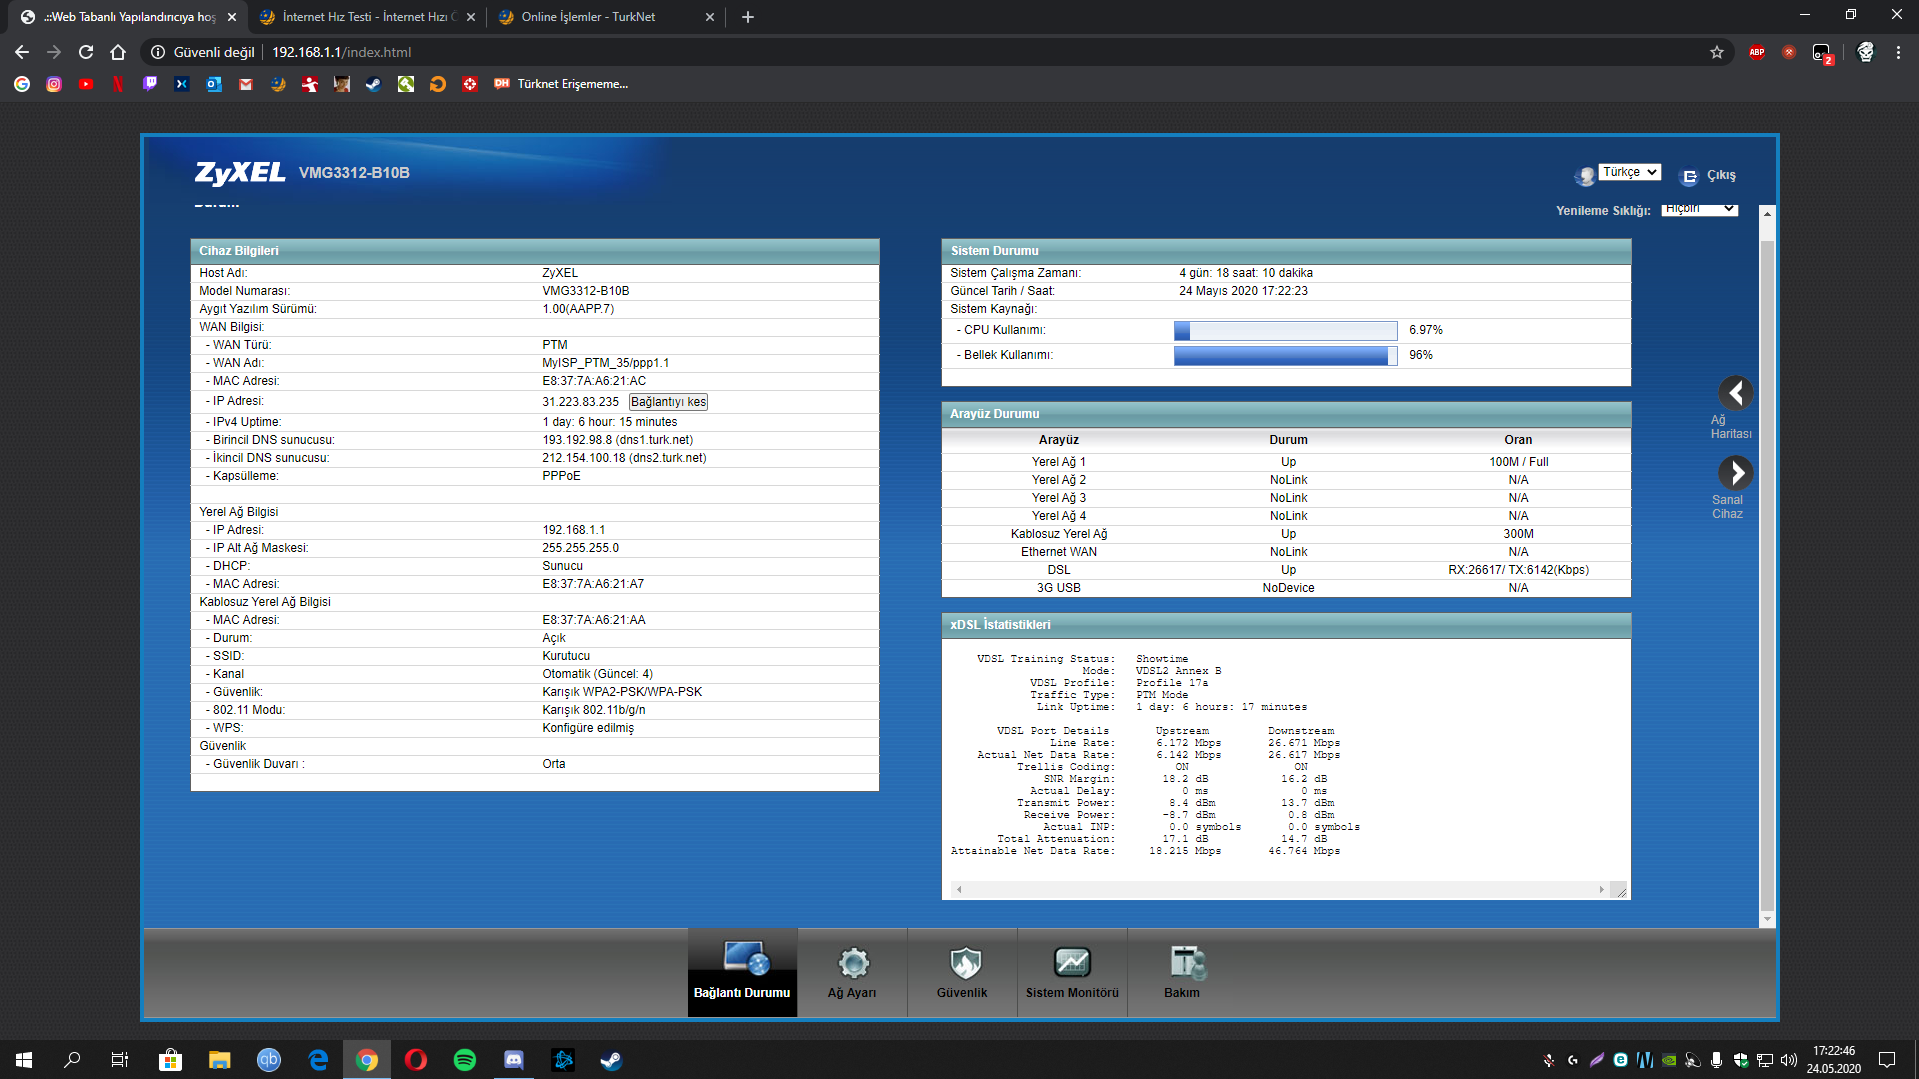1919x1079 pixels.
Task: Open the Yenileme Sıklığı dropdown
Action: coord(1700,209)
